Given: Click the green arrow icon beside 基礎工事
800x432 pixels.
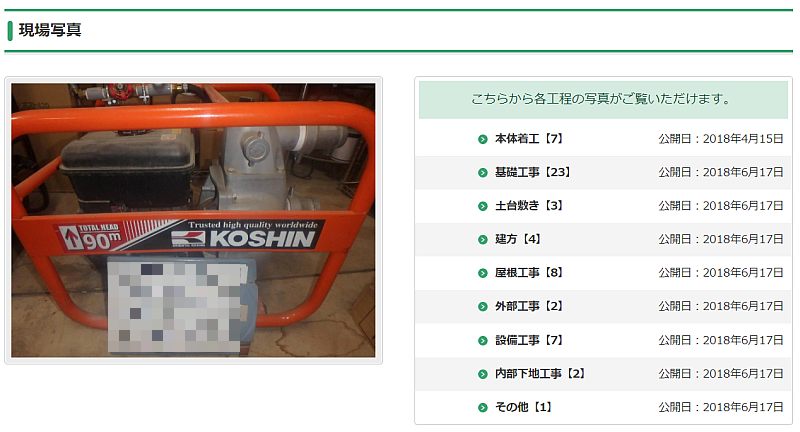Looking at the screenshot, I should (x=483, y=172).
